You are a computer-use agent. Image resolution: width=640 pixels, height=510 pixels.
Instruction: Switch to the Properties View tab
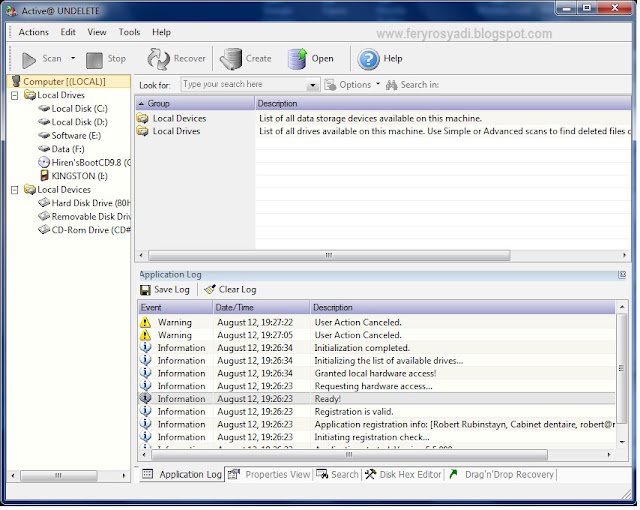pyautogui.click(x=269, y=475)
